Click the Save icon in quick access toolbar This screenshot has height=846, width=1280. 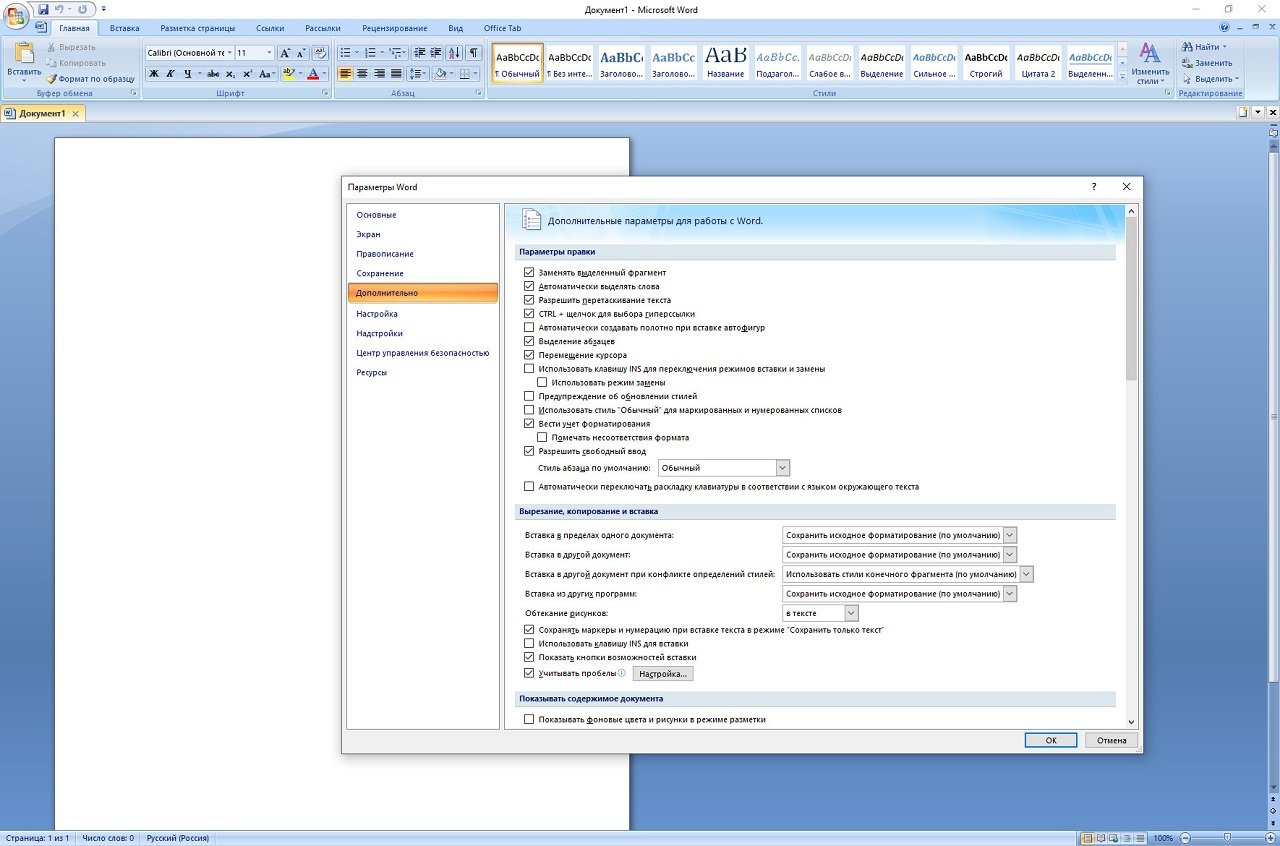[43, 9]
